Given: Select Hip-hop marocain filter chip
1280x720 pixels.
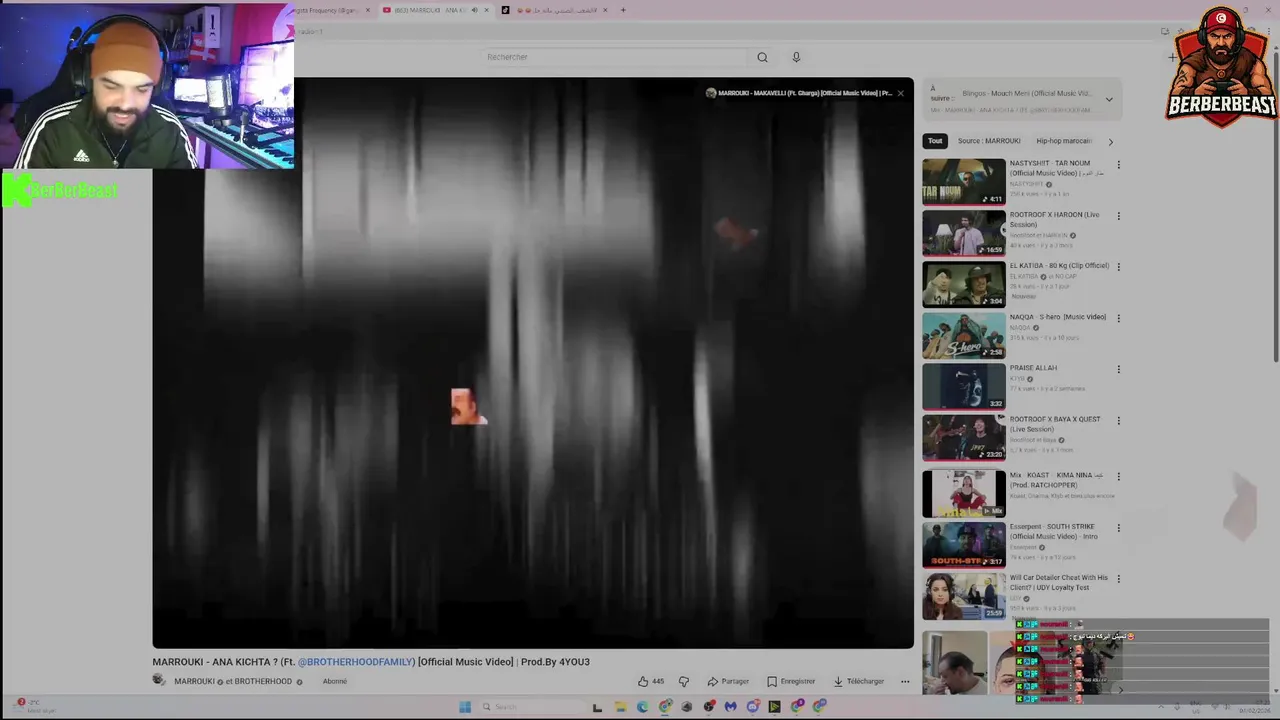Looking at the screenshot, I should click(x=1063, y=141).
